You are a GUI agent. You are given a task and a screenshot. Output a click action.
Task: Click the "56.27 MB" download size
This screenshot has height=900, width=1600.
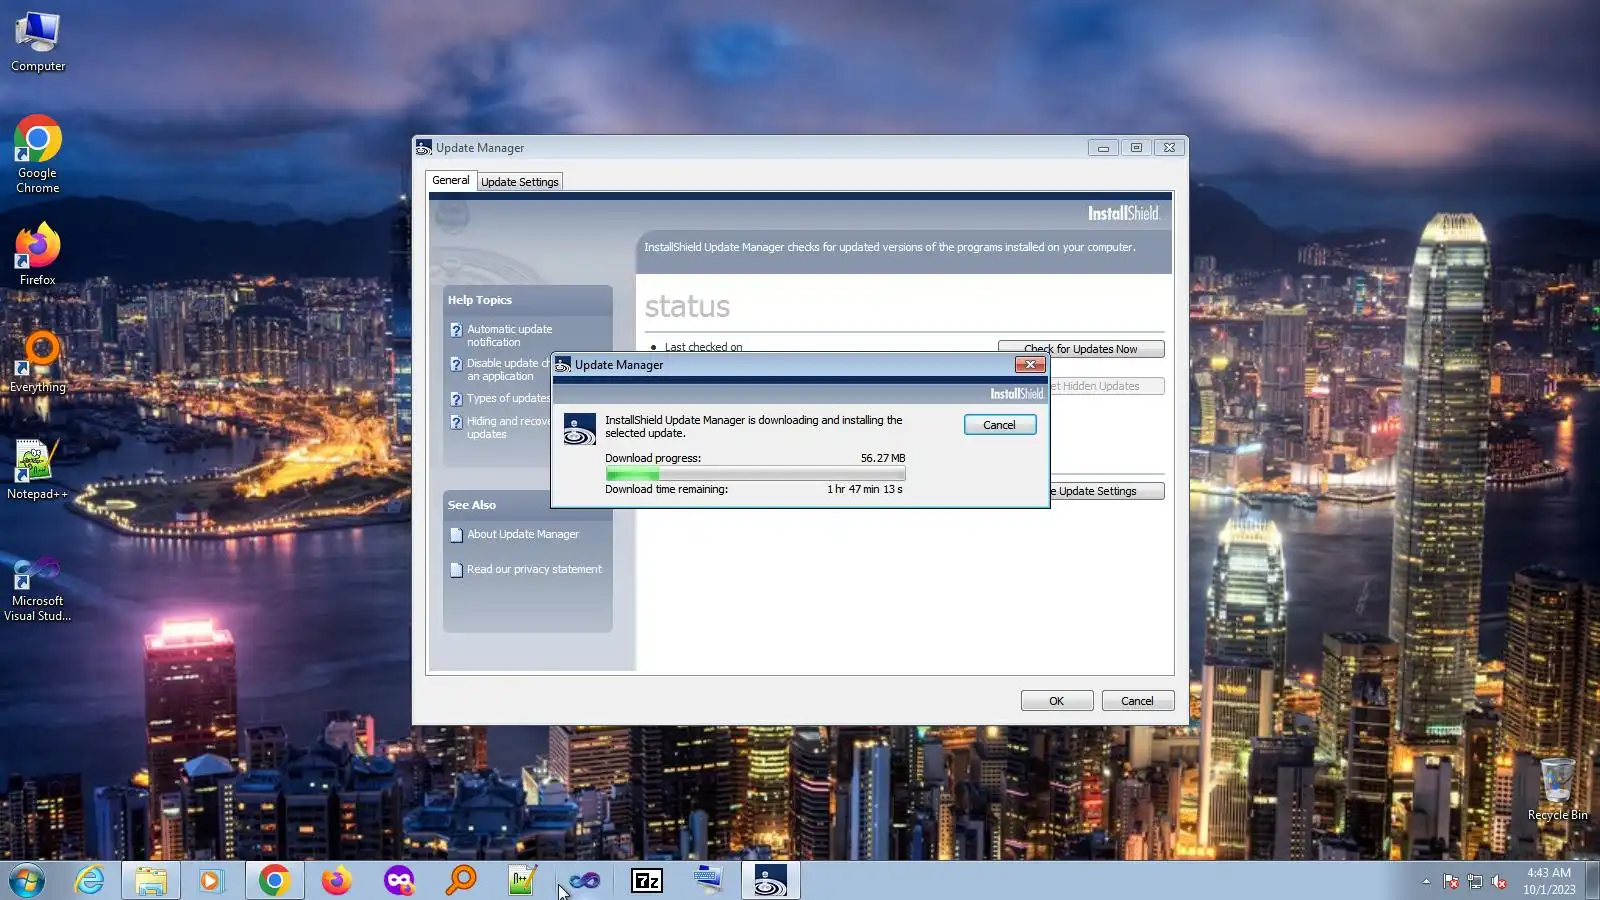tap(883, 458)
